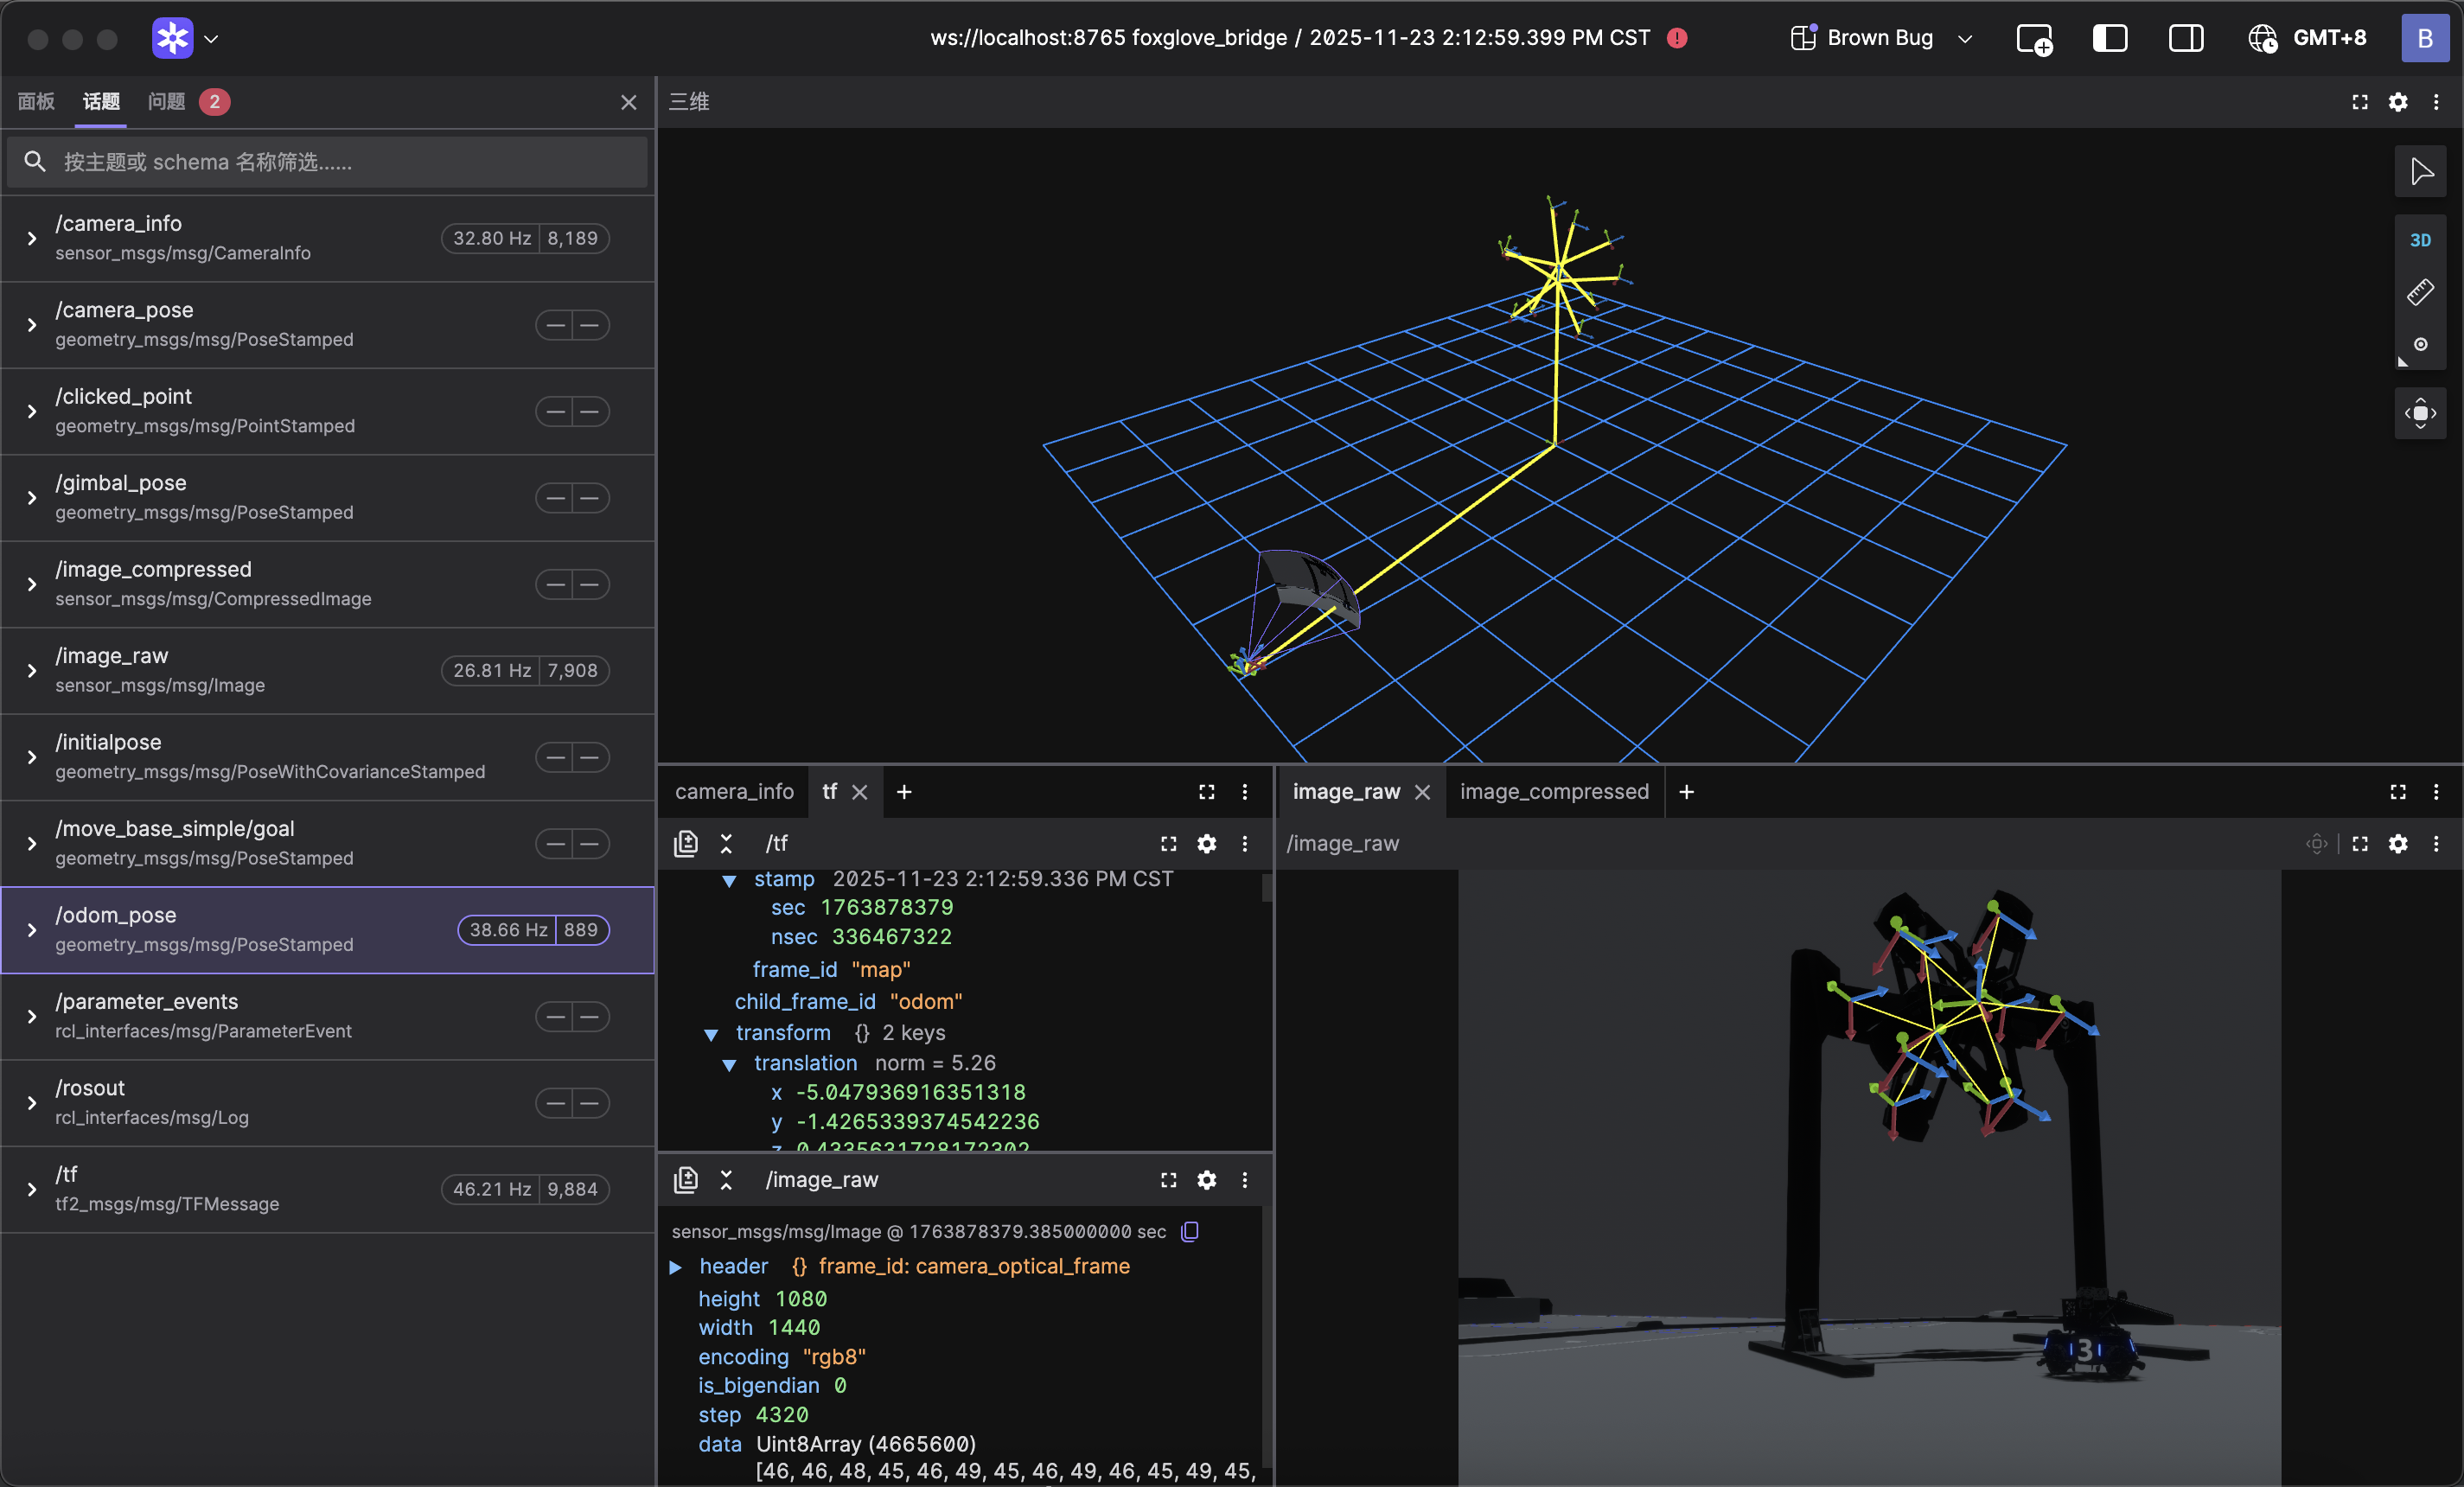Click the /tf panel vertical scrollbar
Image resolution: width=2464 pixels, height=1487 pixels.
(x=1267, y=888)
